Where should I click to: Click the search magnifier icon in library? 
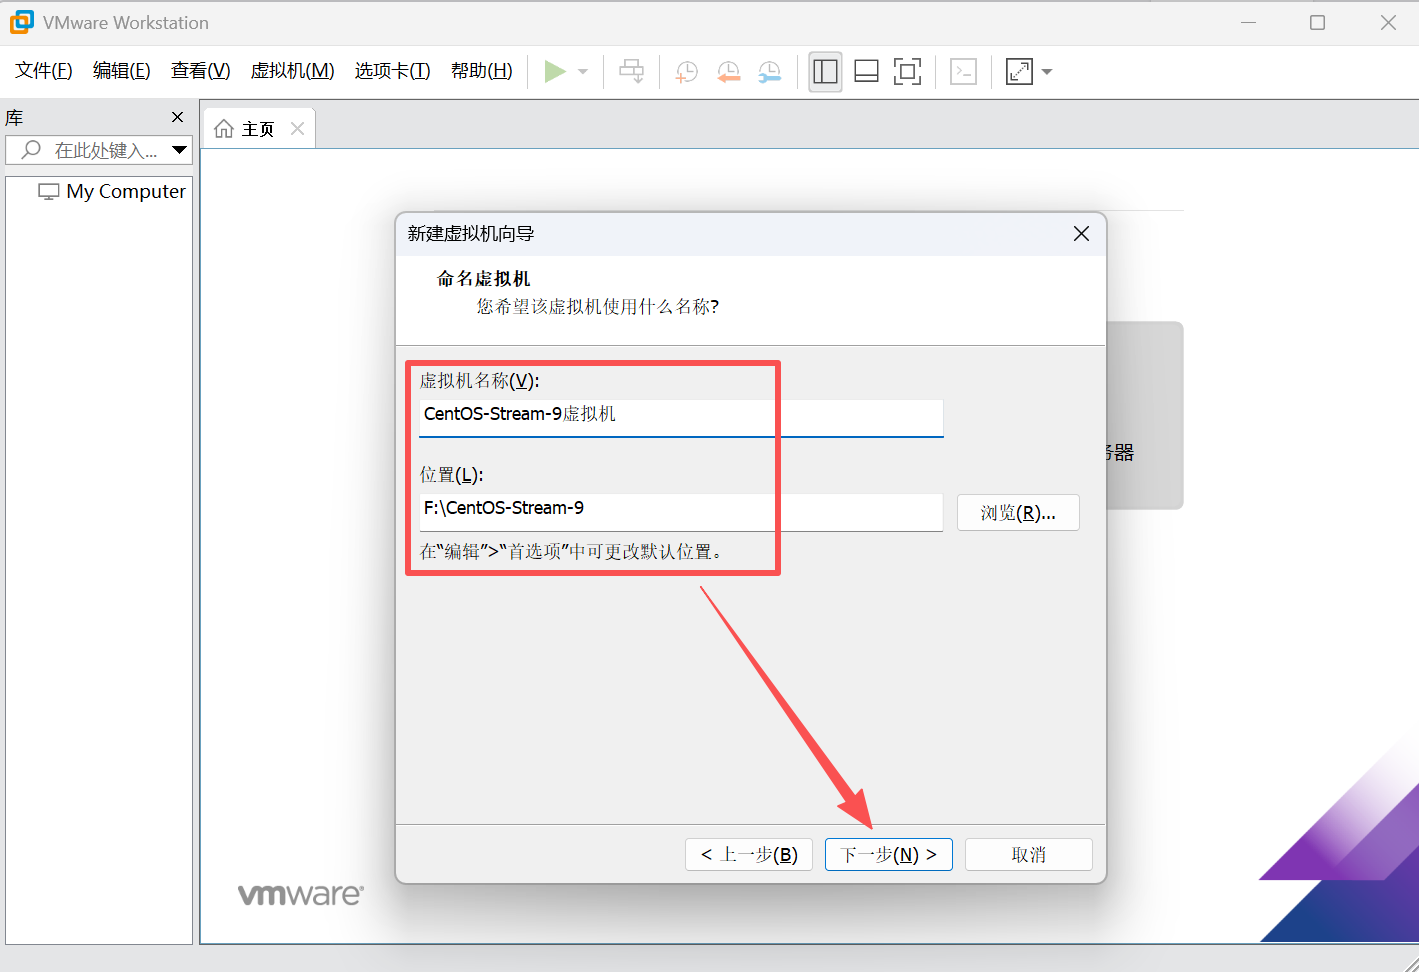click(x=31, y=150)
